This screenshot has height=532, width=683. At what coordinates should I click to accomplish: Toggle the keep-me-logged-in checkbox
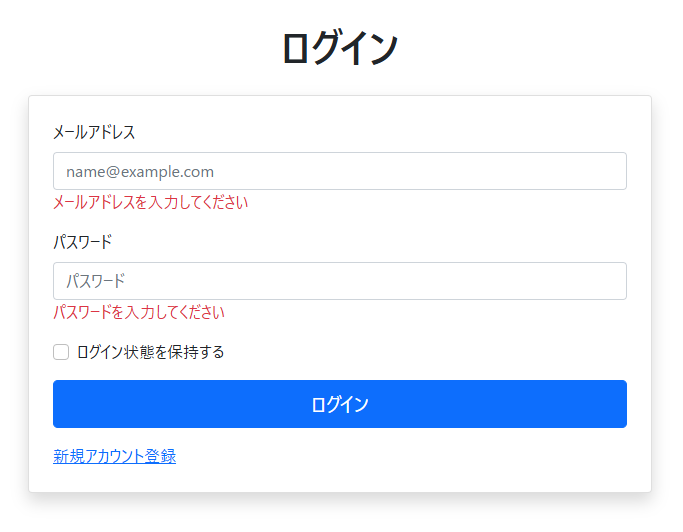click(x=61, y=352)
